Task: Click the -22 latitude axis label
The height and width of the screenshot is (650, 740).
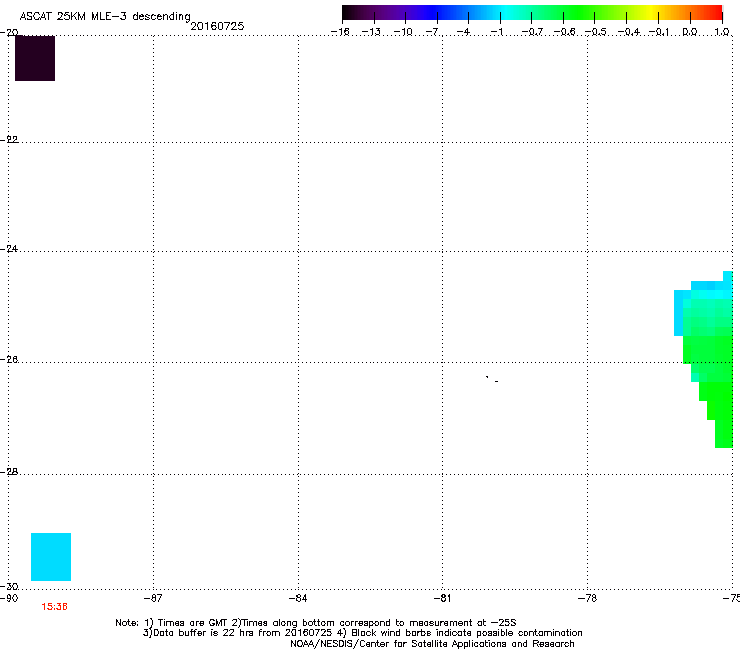Action: 9,140
